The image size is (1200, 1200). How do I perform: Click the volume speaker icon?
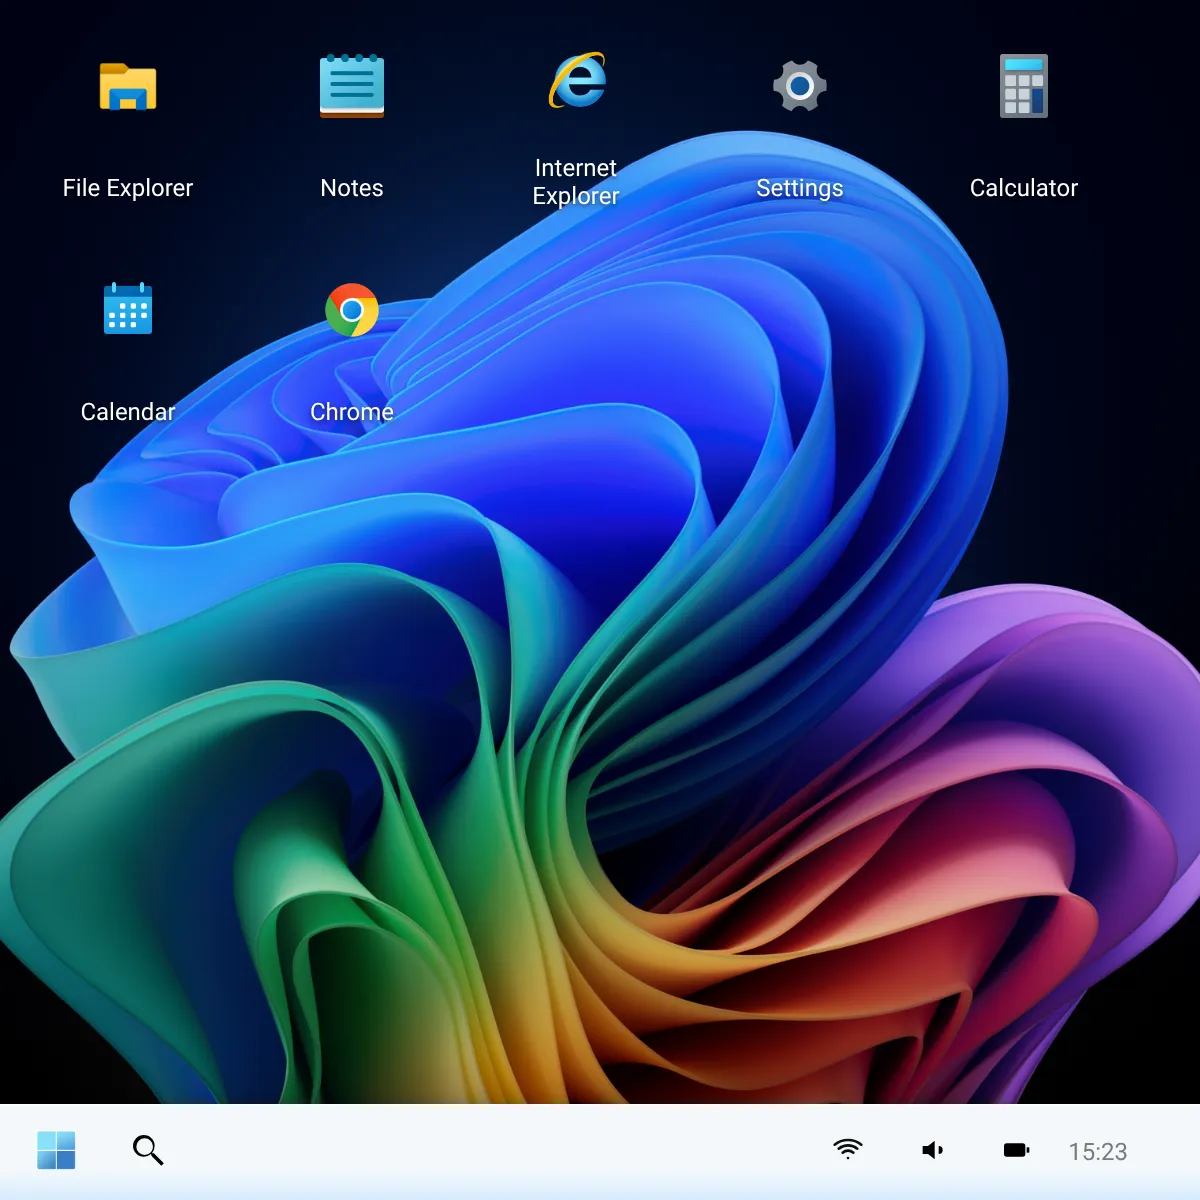pos(932,1150)
